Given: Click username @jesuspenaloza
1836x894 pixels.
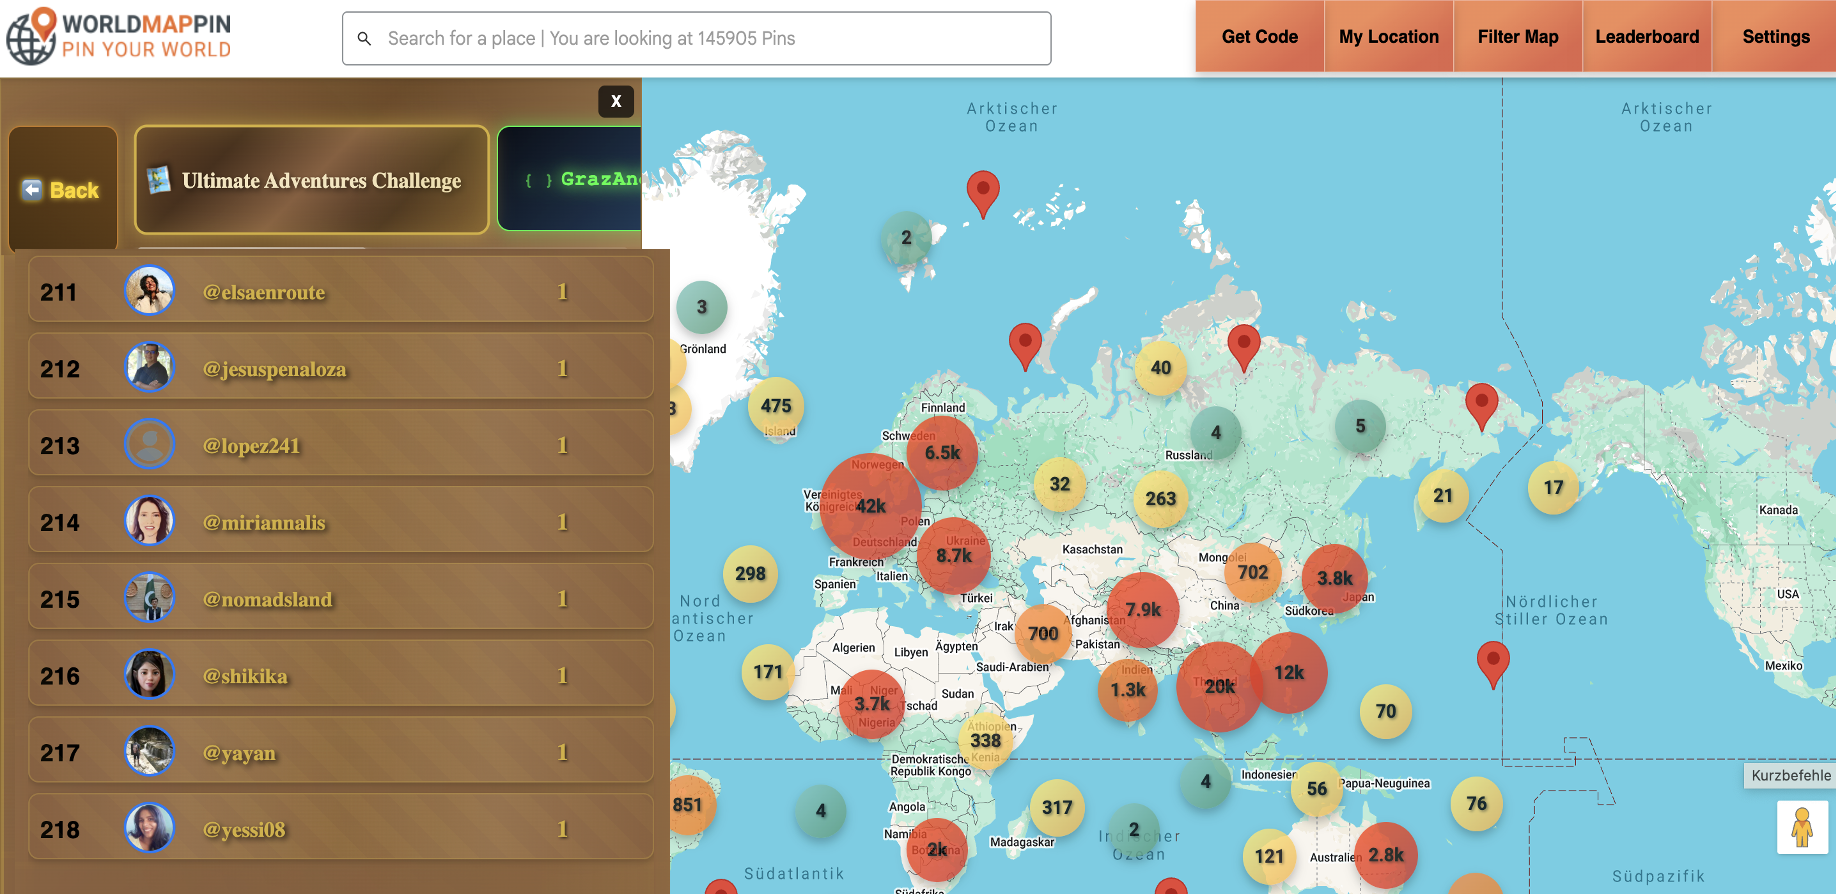Looking at the screenshot, I should (275, 369).
